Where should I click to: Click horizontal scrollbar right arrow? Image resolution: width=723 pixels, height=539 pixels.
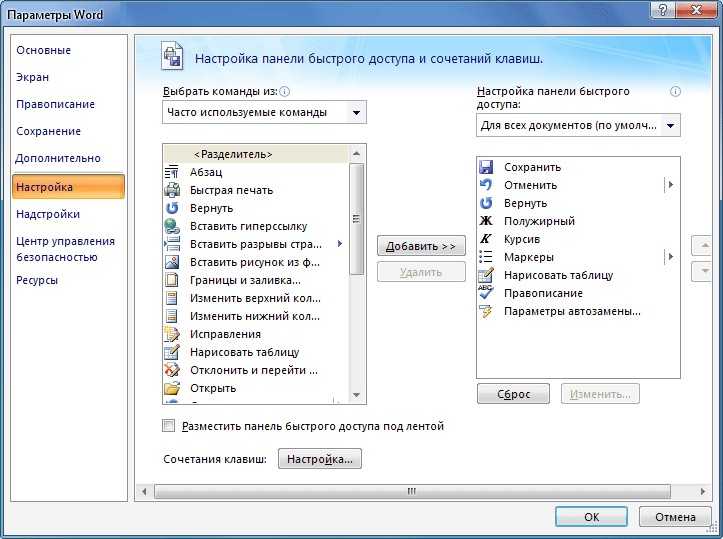coord(703,492)
